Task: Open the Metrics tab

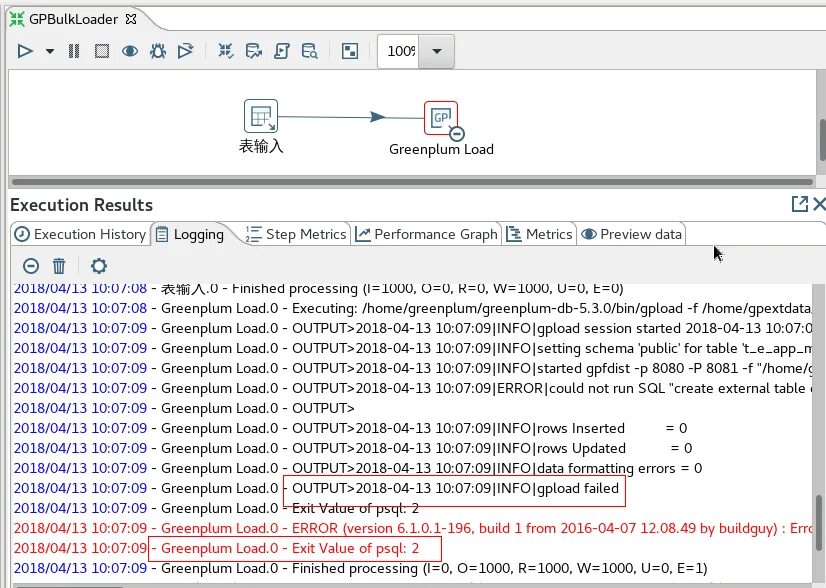Action: pos(539,234)
